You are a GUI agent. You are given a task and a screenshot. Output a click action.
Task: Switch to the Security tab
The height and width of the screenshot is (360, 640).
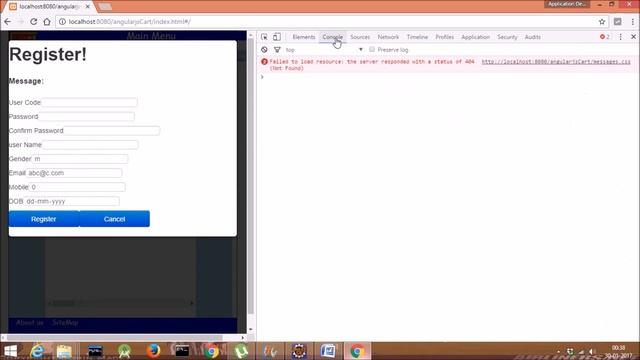tap(507, 37)
